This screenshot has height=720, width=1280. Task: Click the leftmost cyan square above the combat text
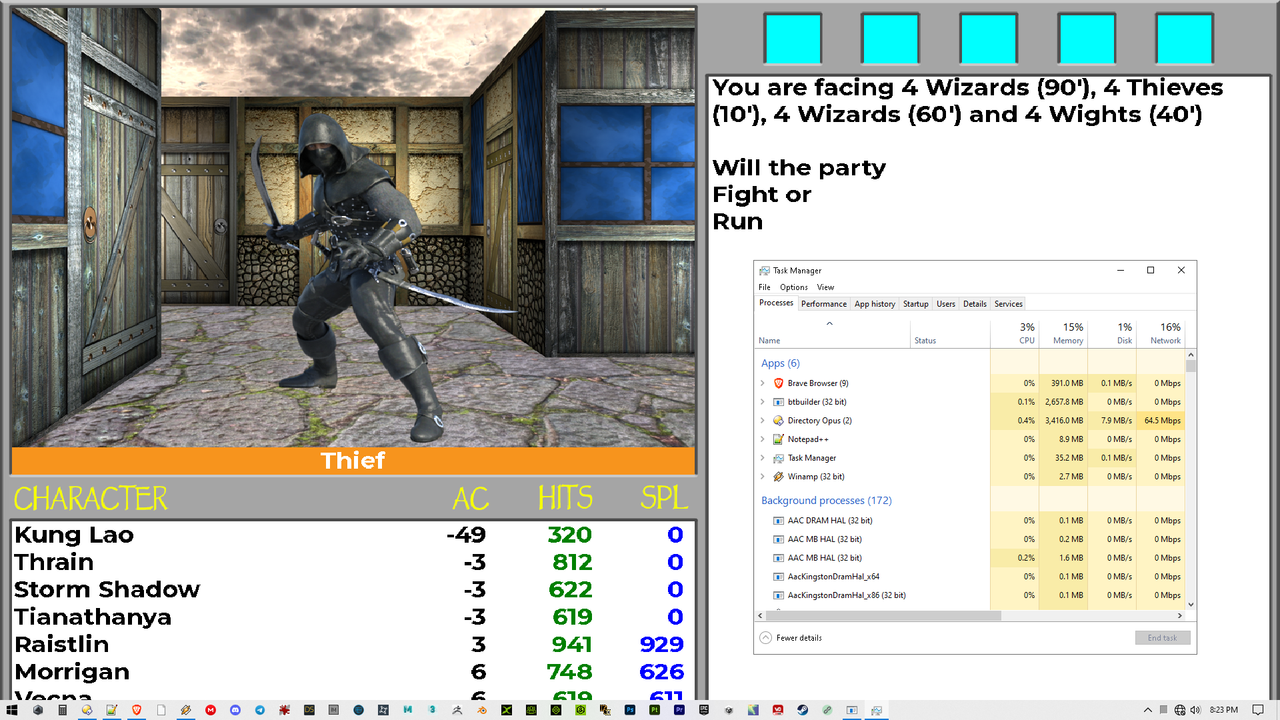click(792, 39)
